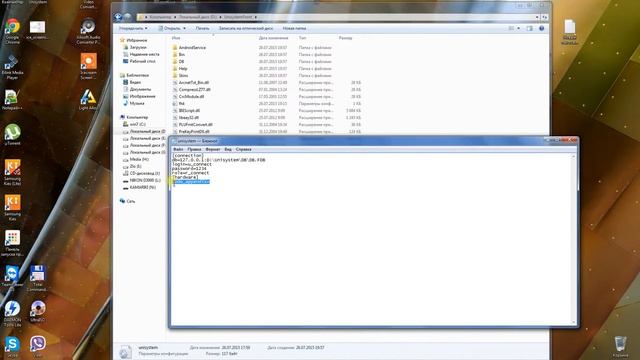
Task: Select NIKON D3000 drive in navigation pane
Action: click(142, 180)
